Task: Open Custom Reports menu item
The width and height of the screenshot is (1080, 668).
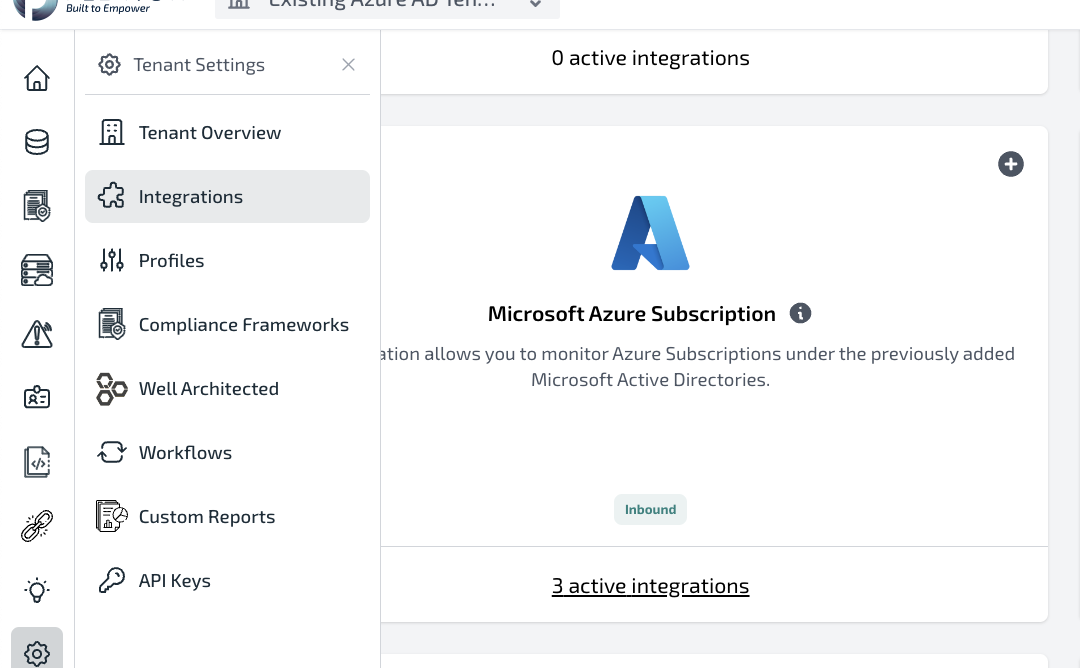Action: click(x=227, y=516)
